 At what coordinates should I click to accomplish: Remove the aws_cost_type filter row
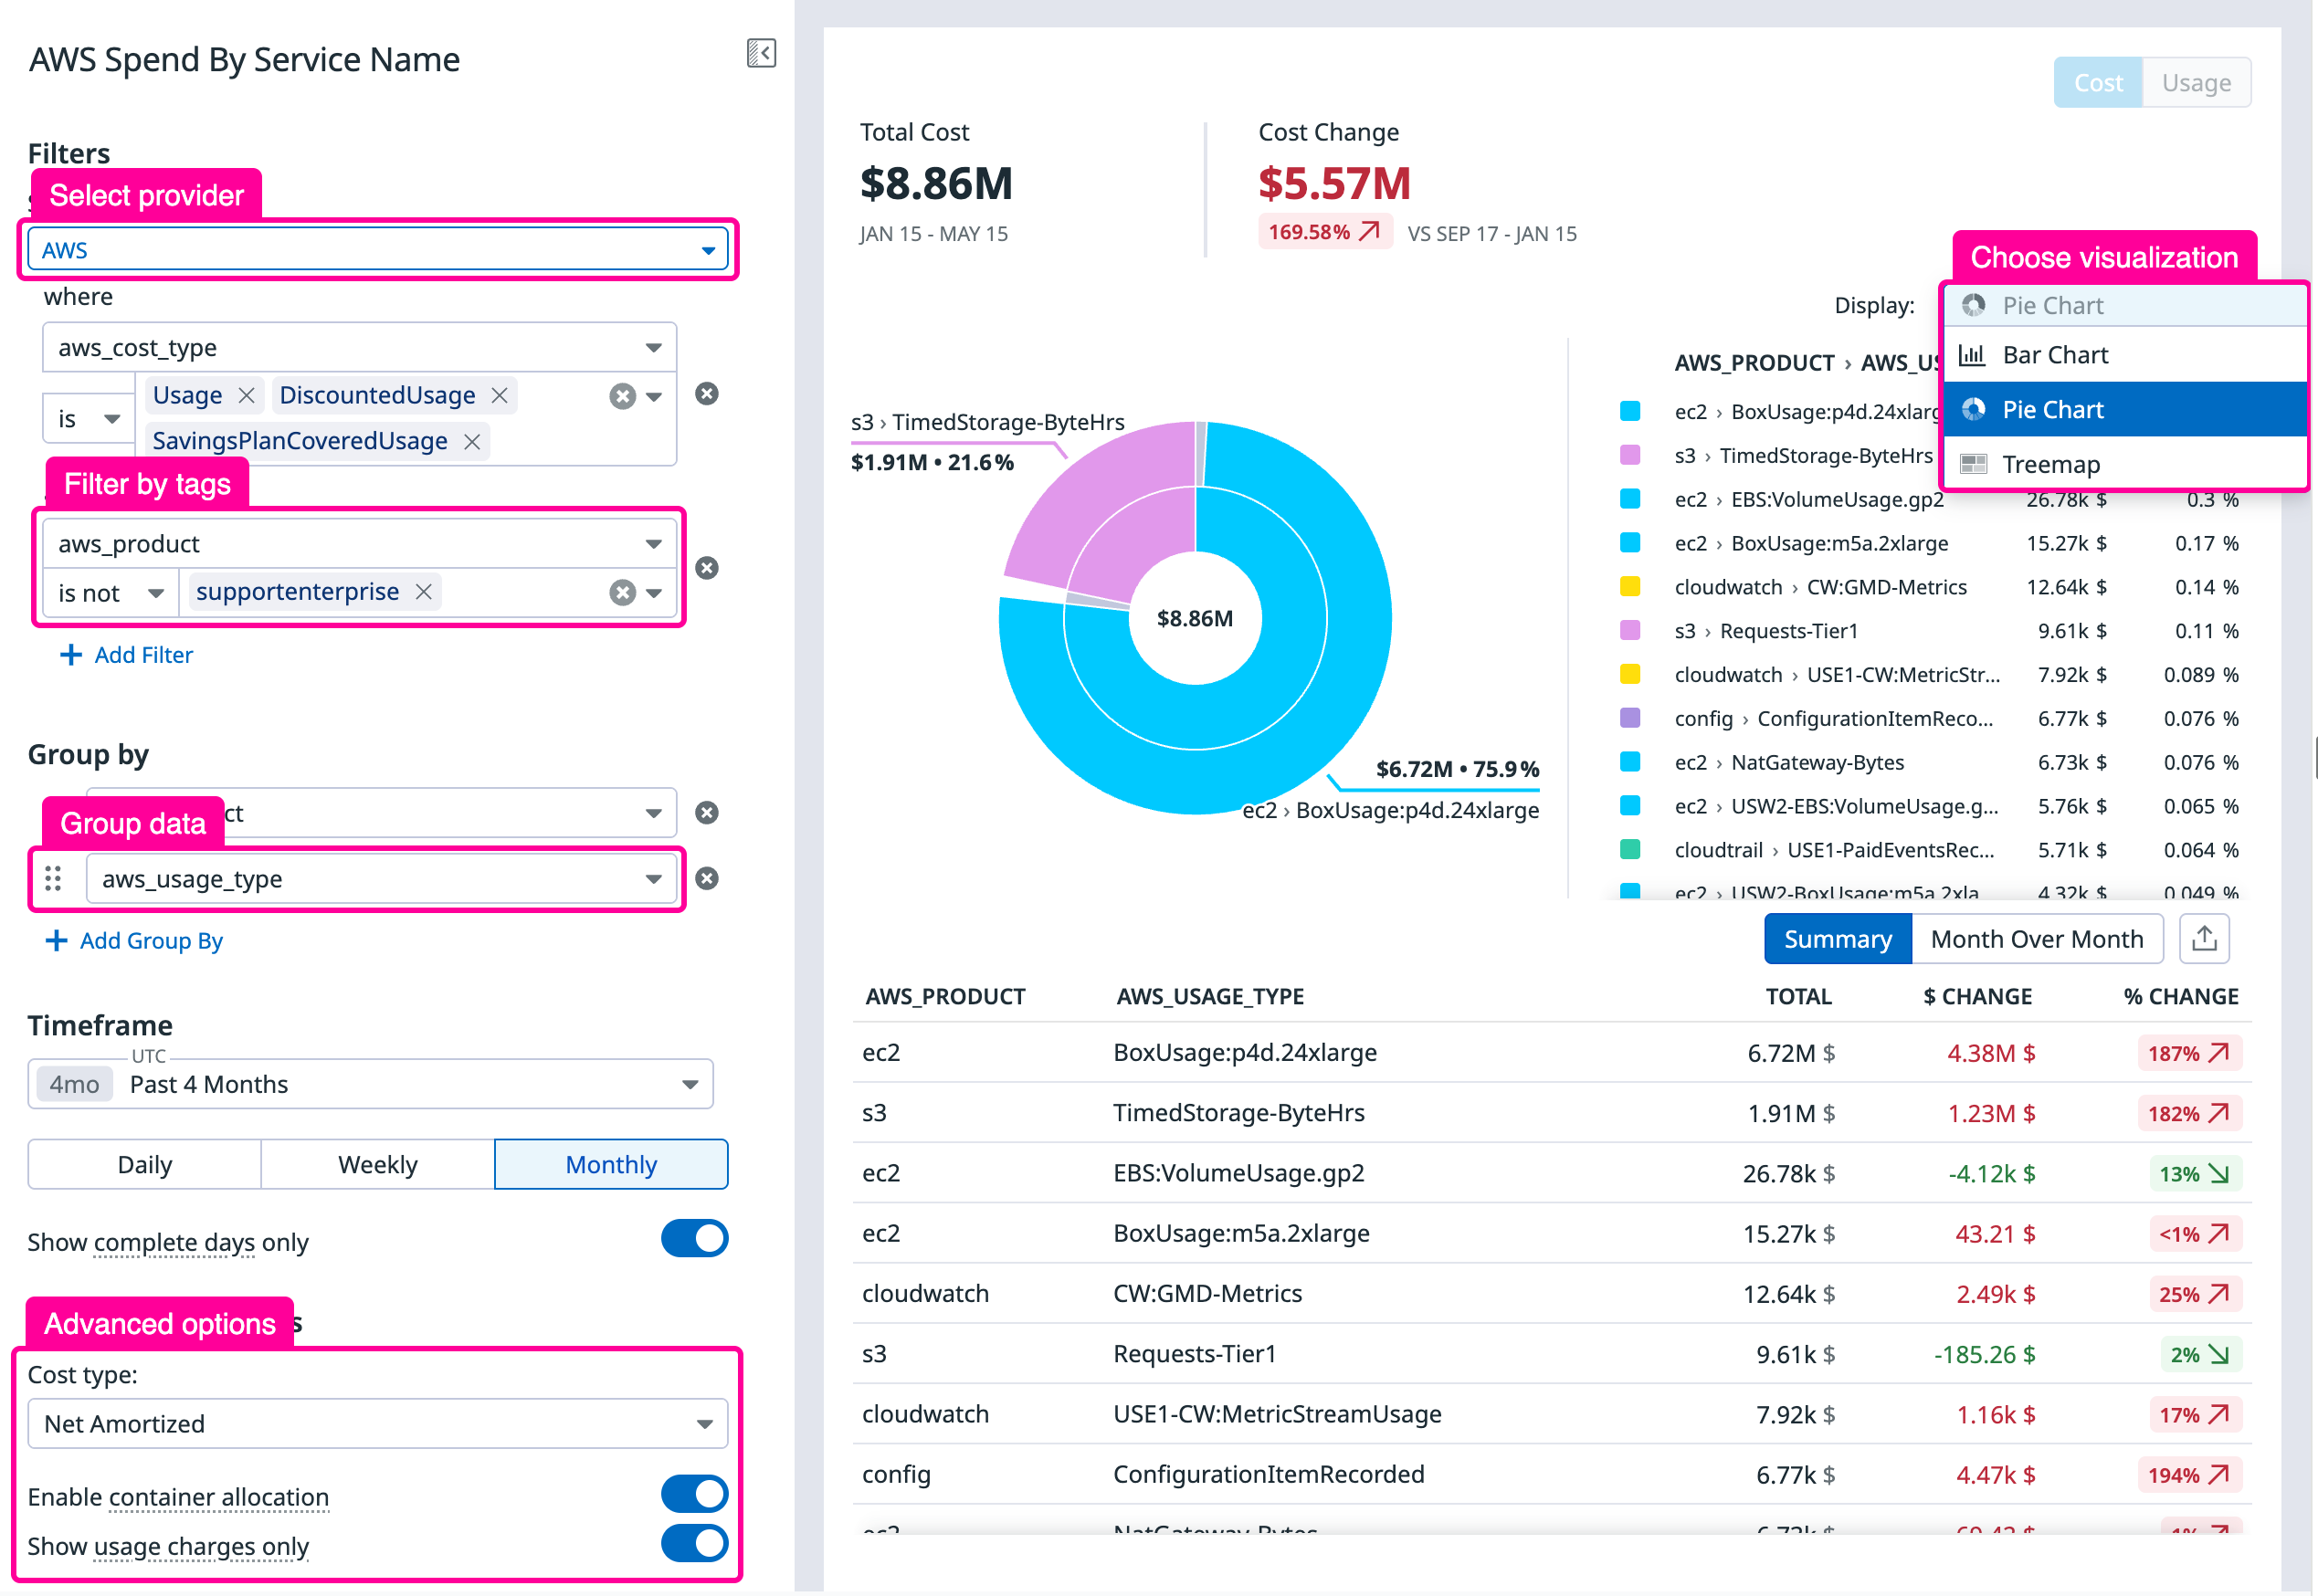pyautogui.click(x=706, y=394)
